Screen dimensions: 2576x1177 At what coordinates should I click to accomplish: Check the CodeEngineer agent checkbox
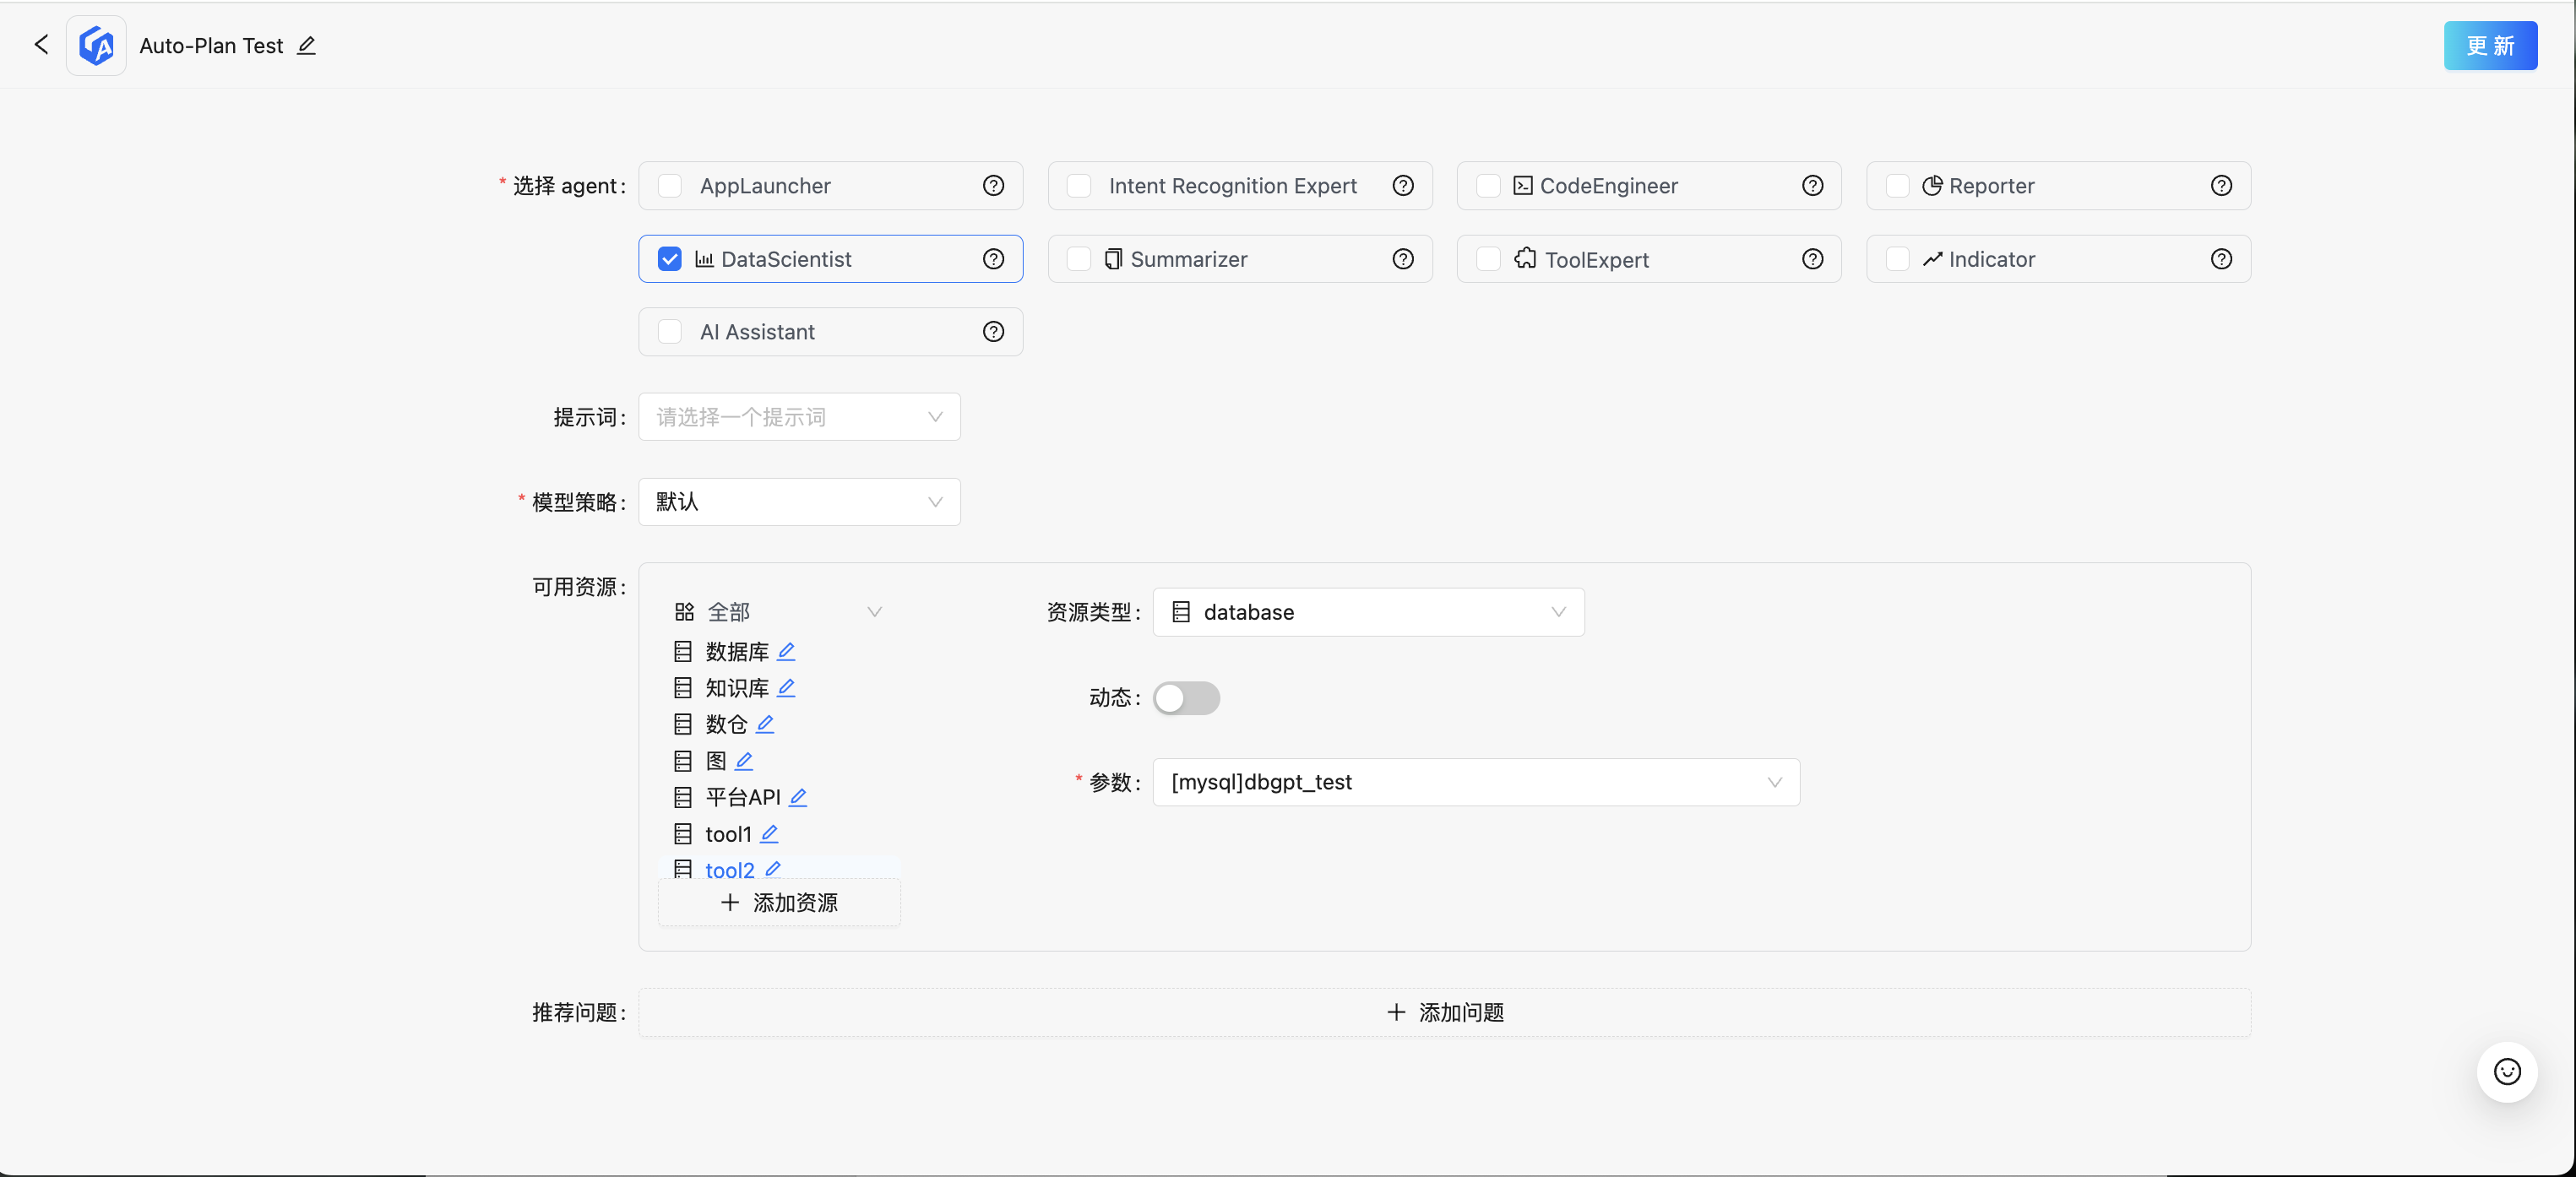click(x=1488, y=186)
